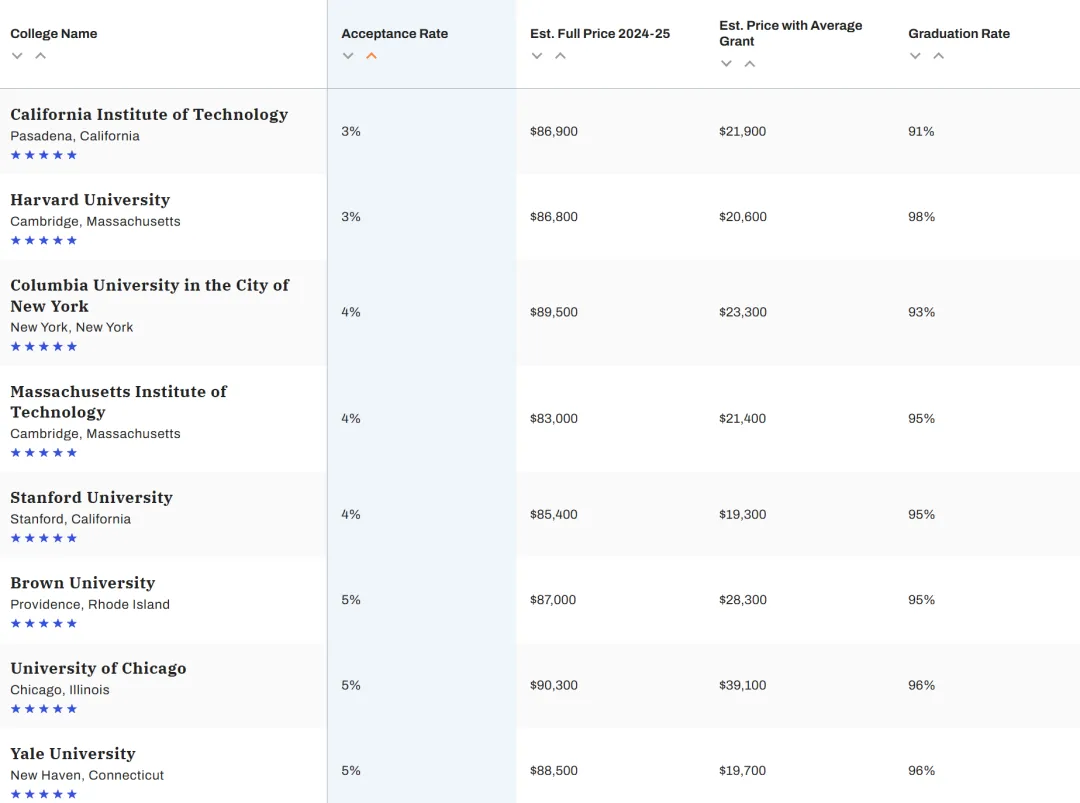Sort Est. Price with Average Grant descending

tap(726, 63)
